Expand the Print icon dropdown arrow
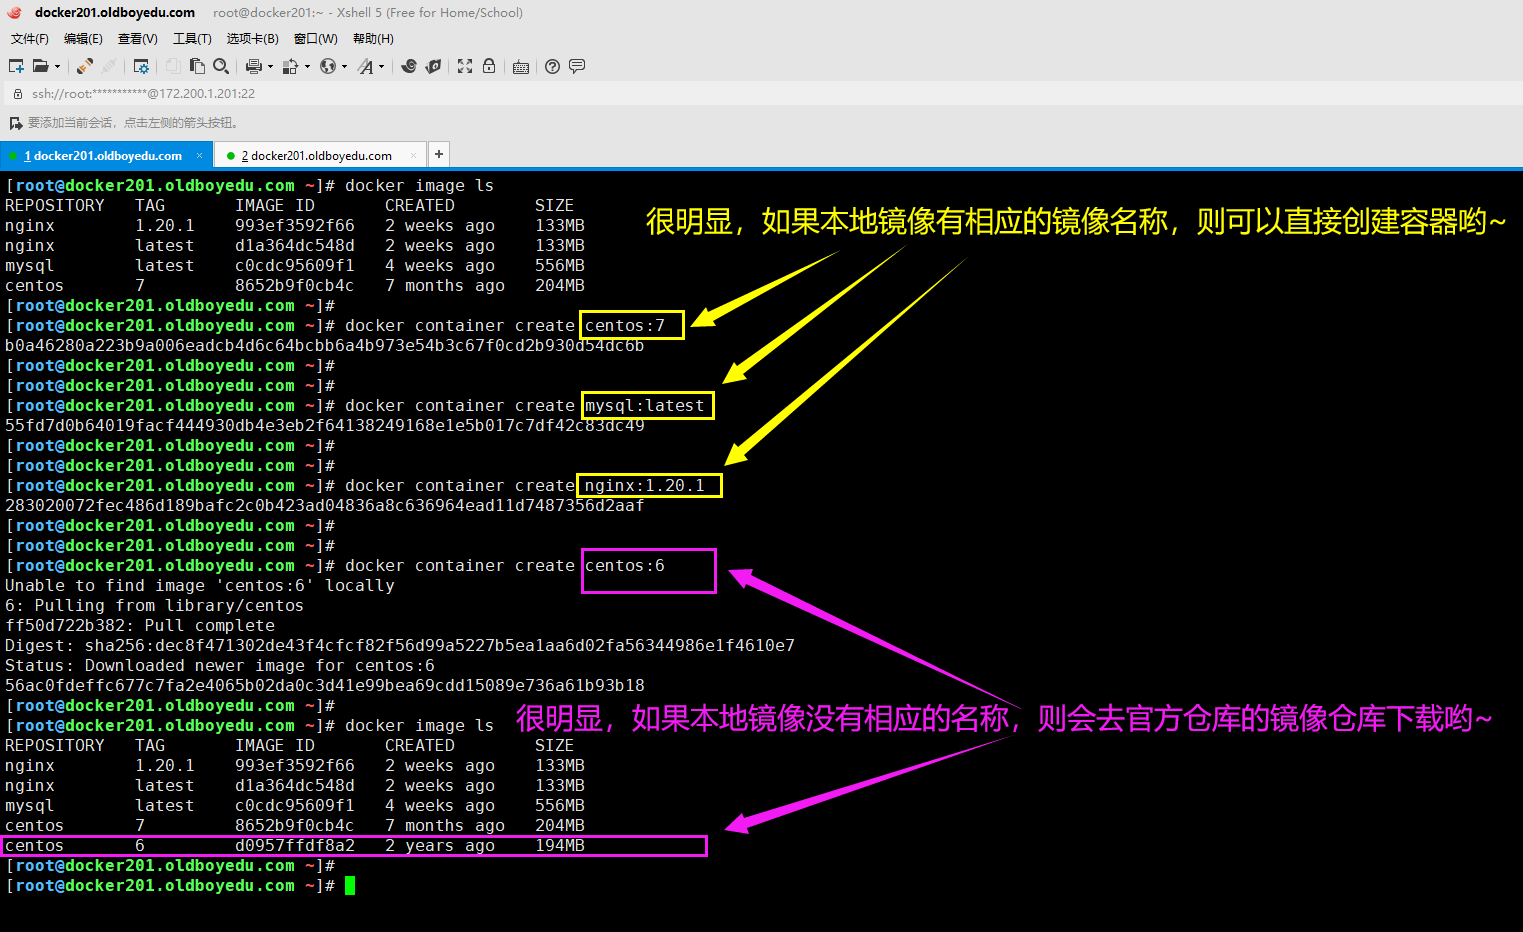 [x=270, y=67]
